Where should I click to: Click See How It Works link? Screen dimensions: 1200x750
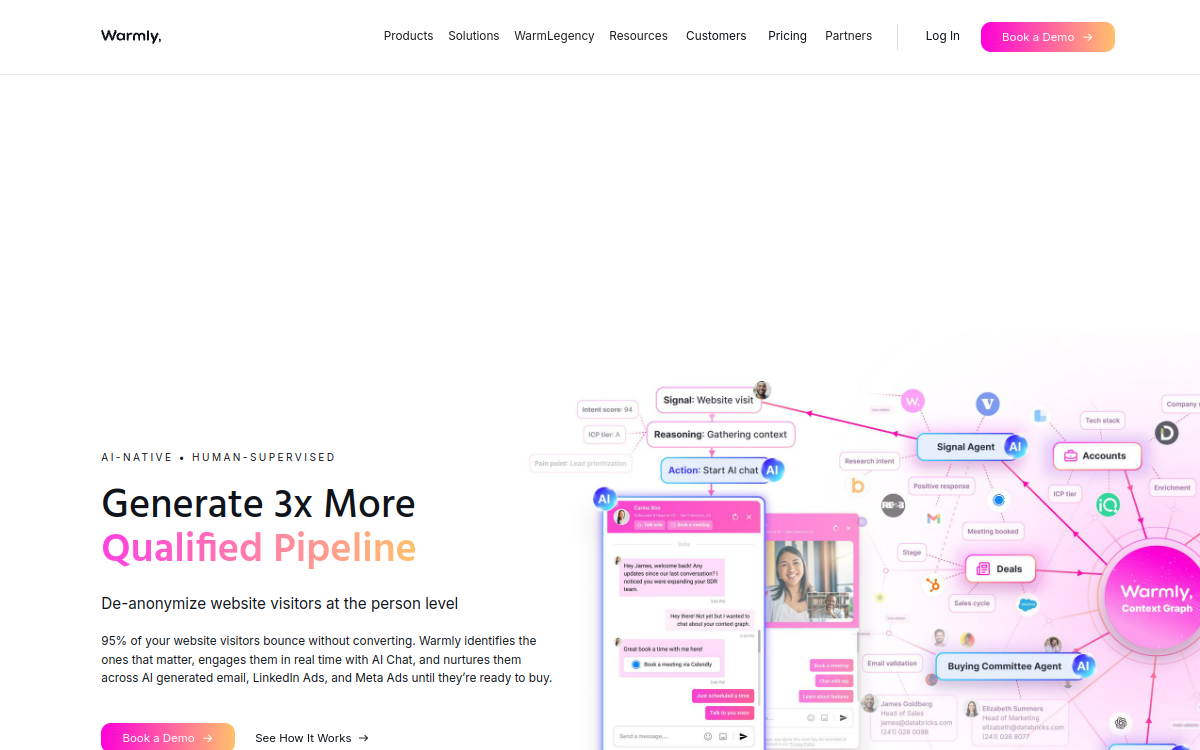pos(312,738)
